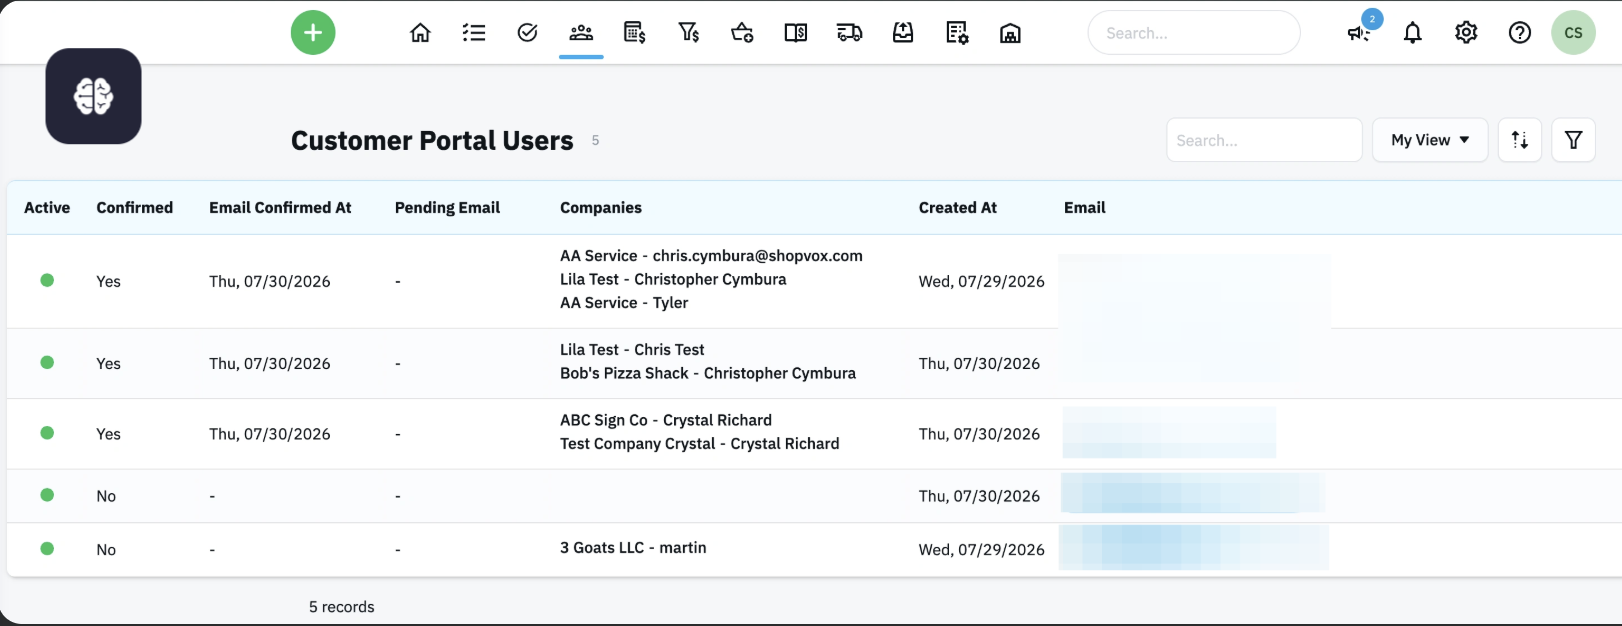Focus the top global Search field
The width and height of the screenshot is (1622, 626).
coord(1194,33)
